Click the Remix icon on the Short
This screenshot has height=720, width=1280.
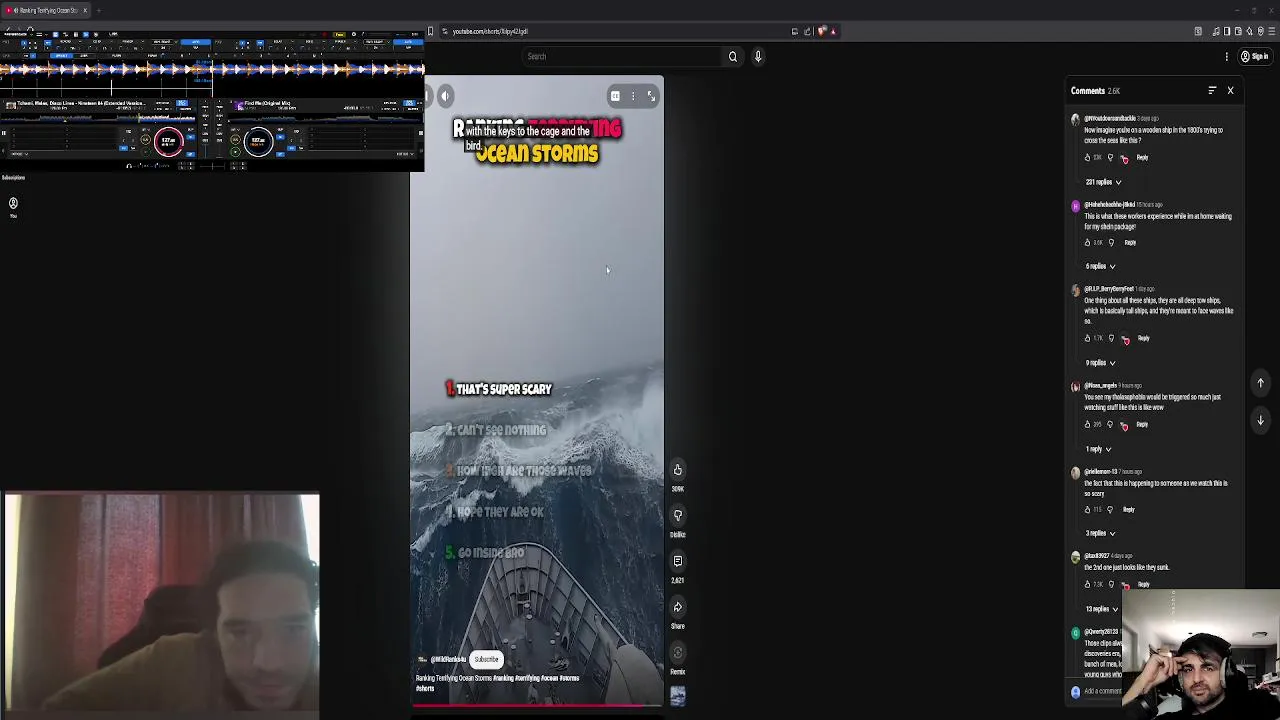(677, 653)
